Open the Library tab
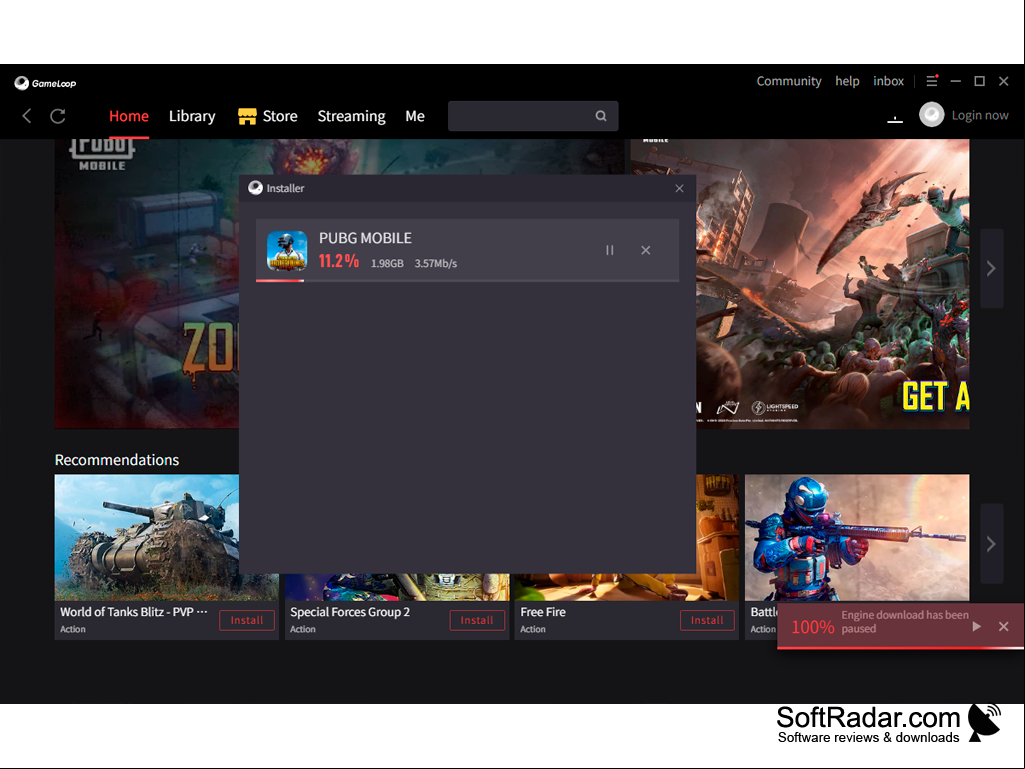The height and width of the screenshot is (769, 1025). coord(192,116)
